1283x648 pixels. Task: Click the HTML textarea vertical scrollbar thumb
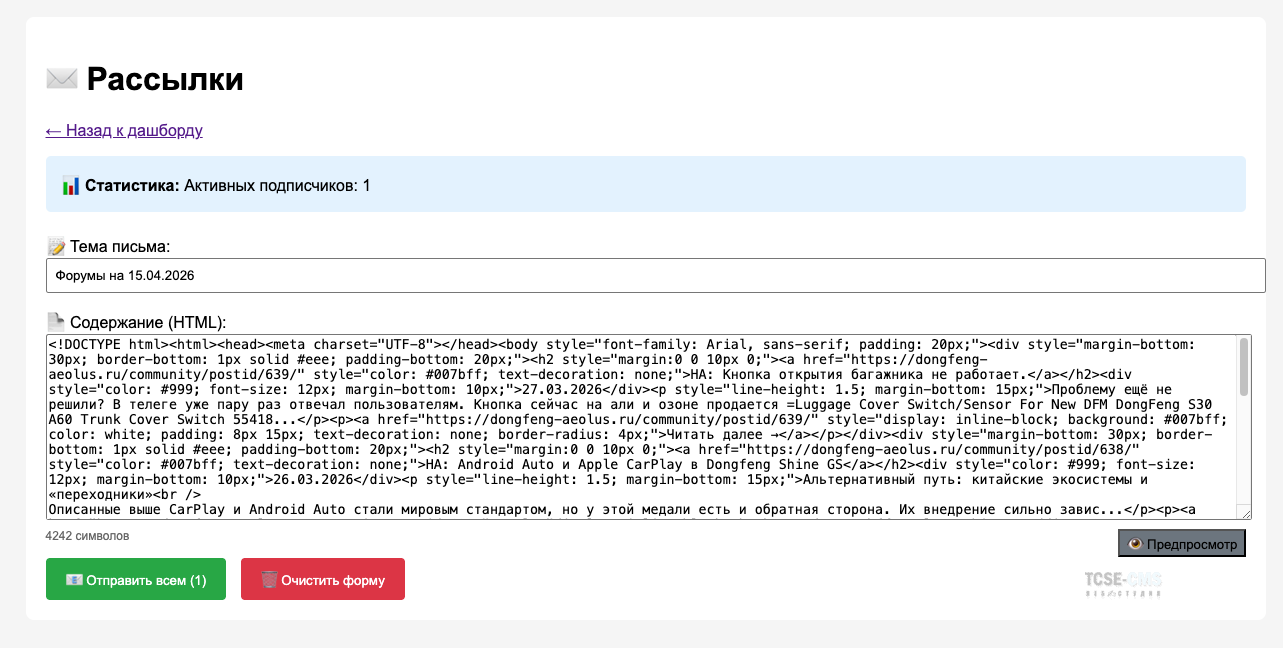click(x=1244, y=368)
